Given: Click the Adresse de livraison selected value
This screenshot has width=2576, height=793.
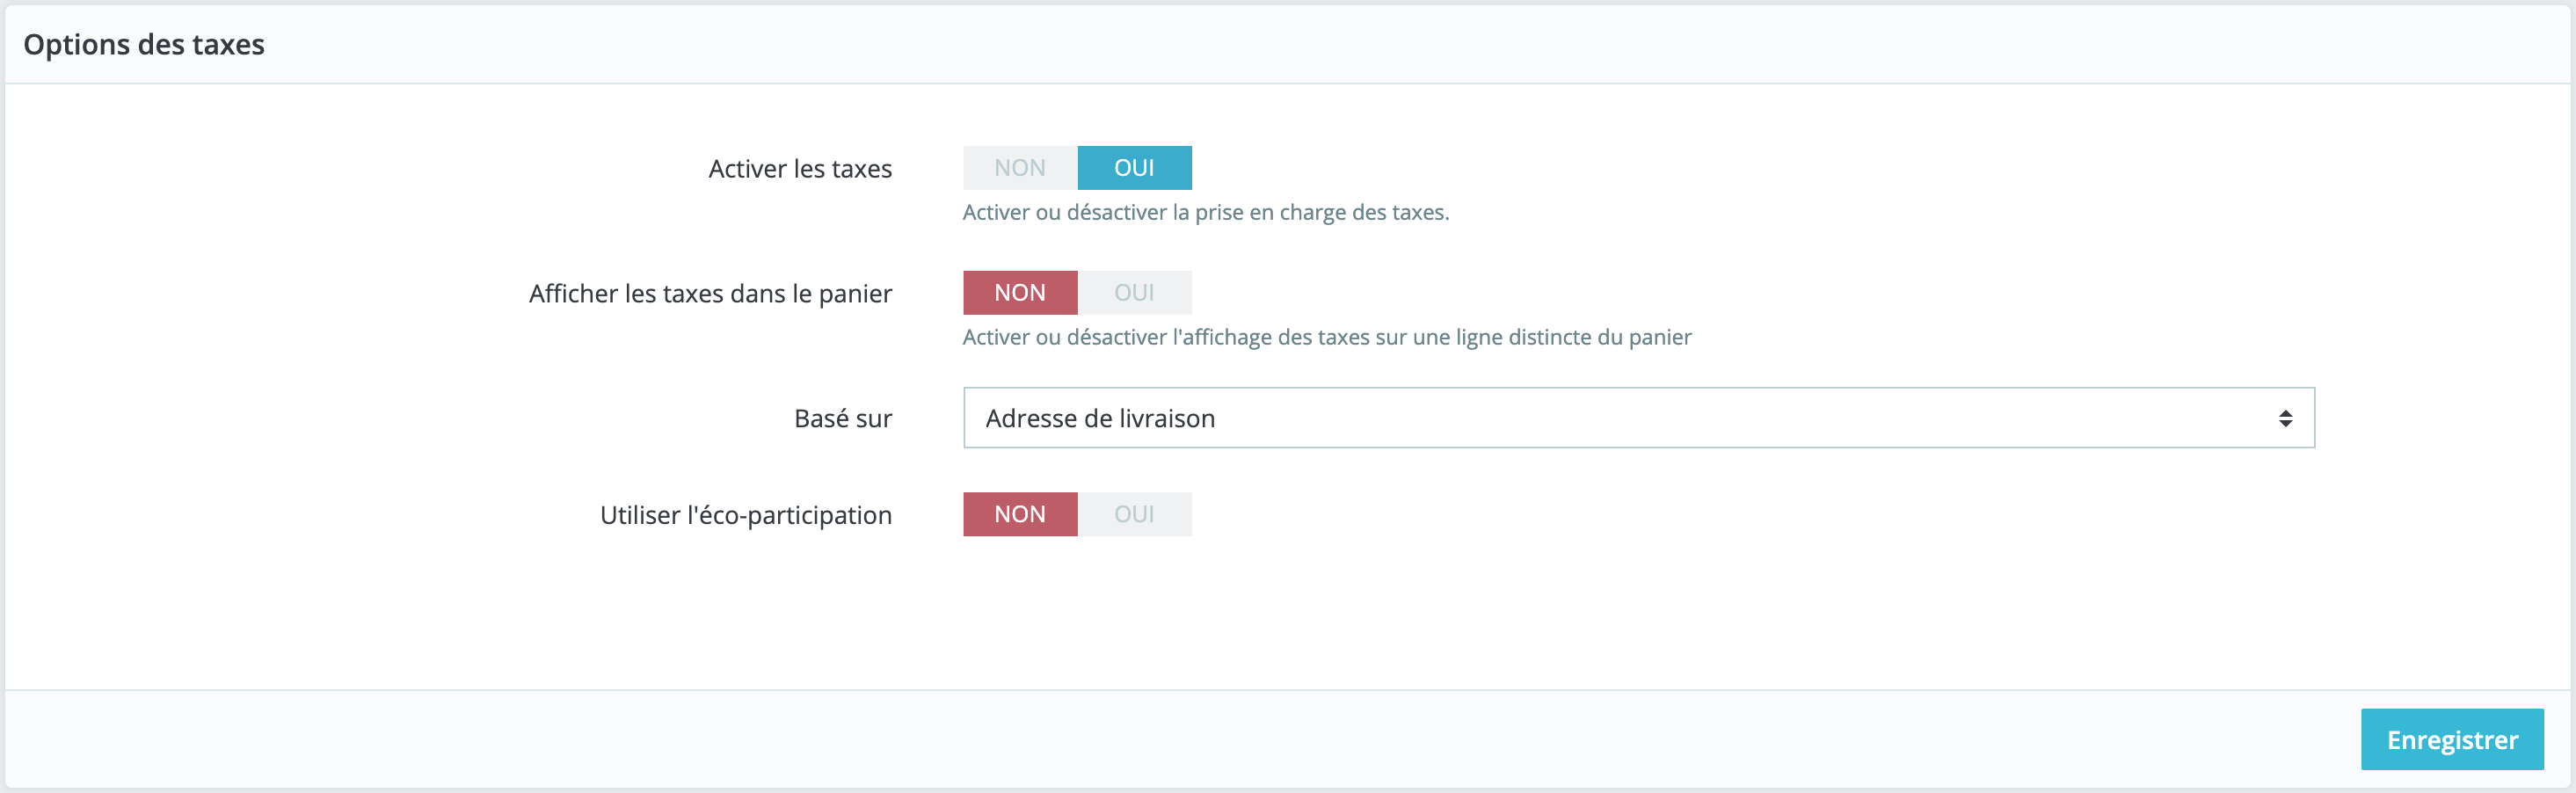Looking at the screenshot, I should 1100,418.
